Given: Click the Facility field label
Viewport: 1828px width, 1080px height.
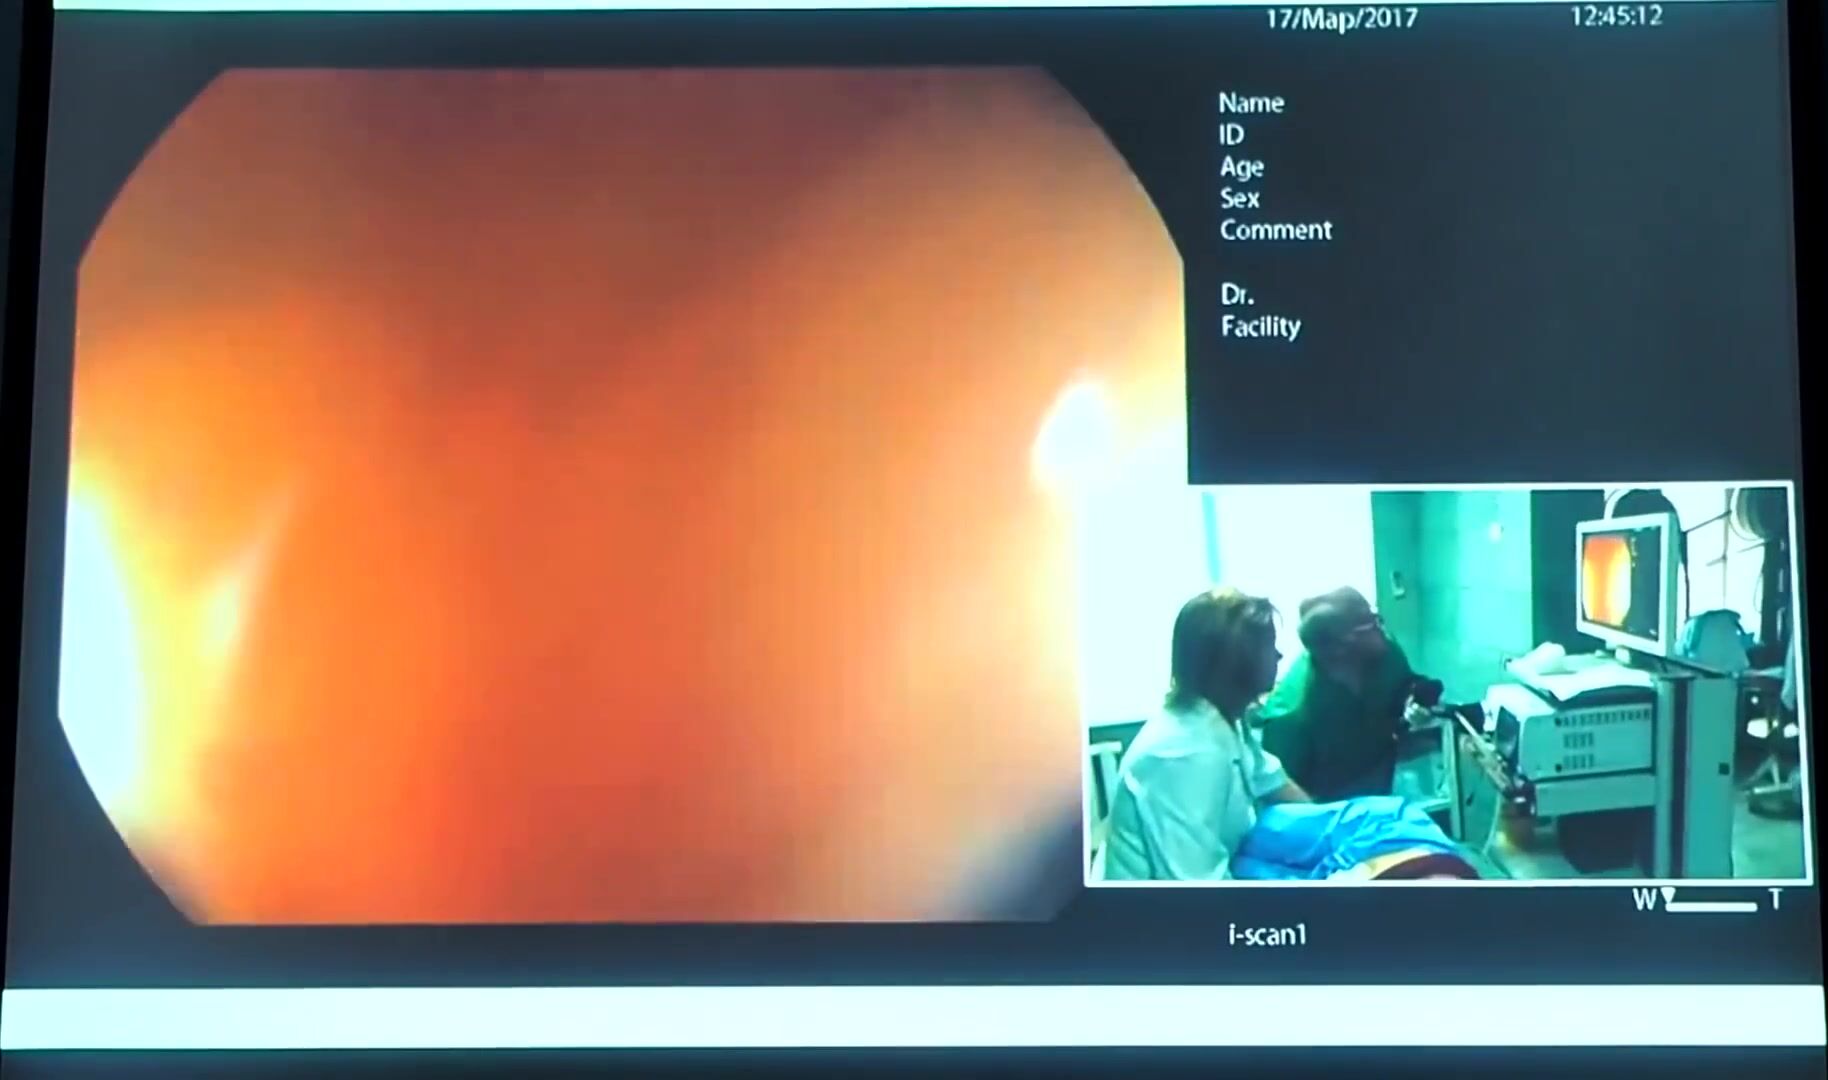Looking at the screenshot, I should pos(1260,327).
